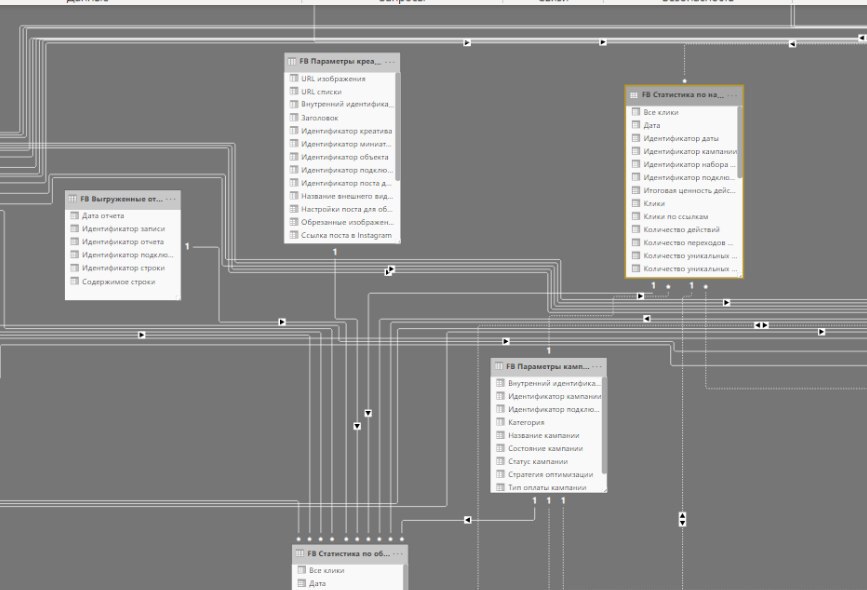867x590 pixels.
Task: Click table icon in FB Параметры креа header
Action: 292,61
